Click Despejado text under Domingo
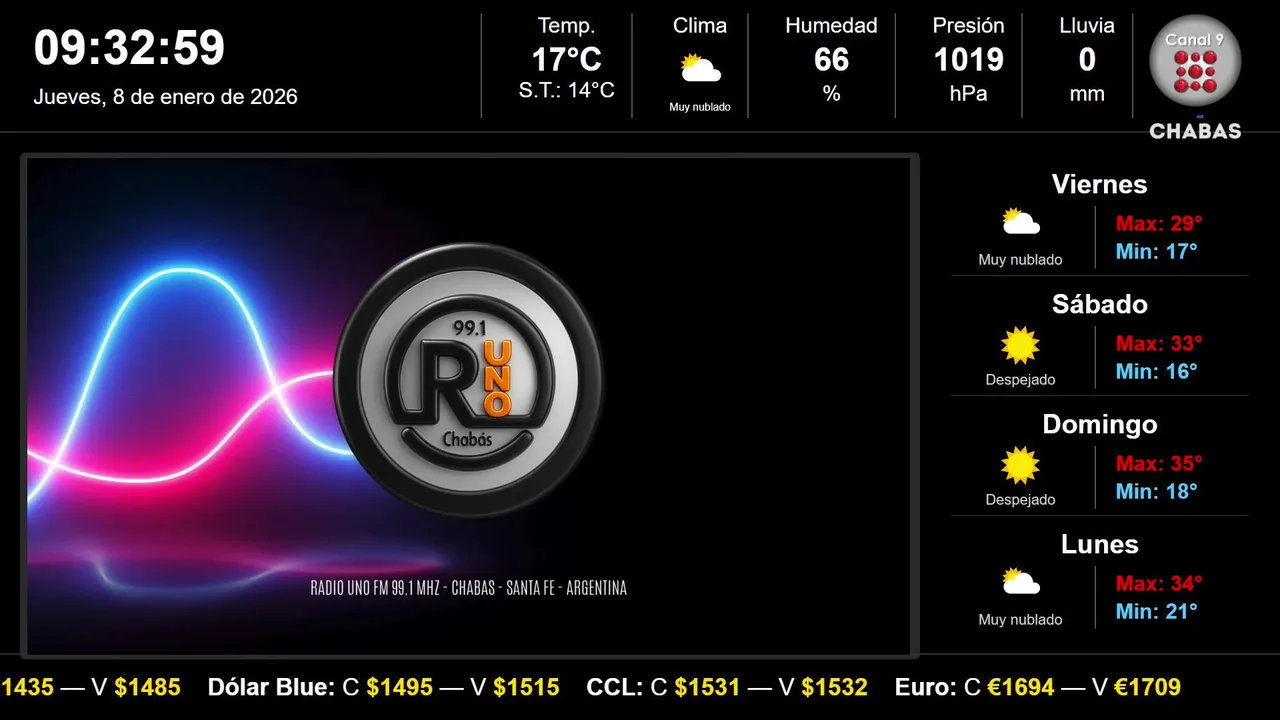This screenshot has height=720, width=1280. [x=1020, y=500]
